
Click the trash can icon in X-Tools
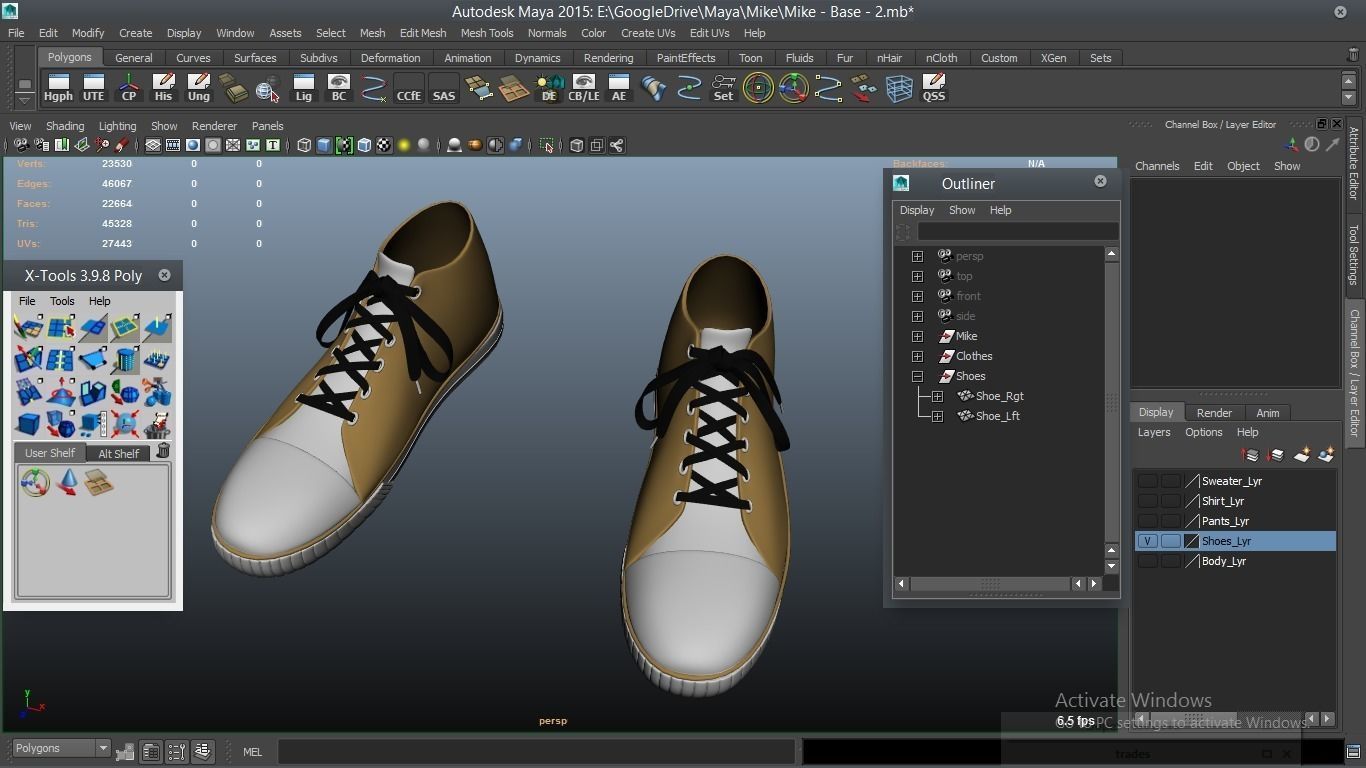(163, 452)
